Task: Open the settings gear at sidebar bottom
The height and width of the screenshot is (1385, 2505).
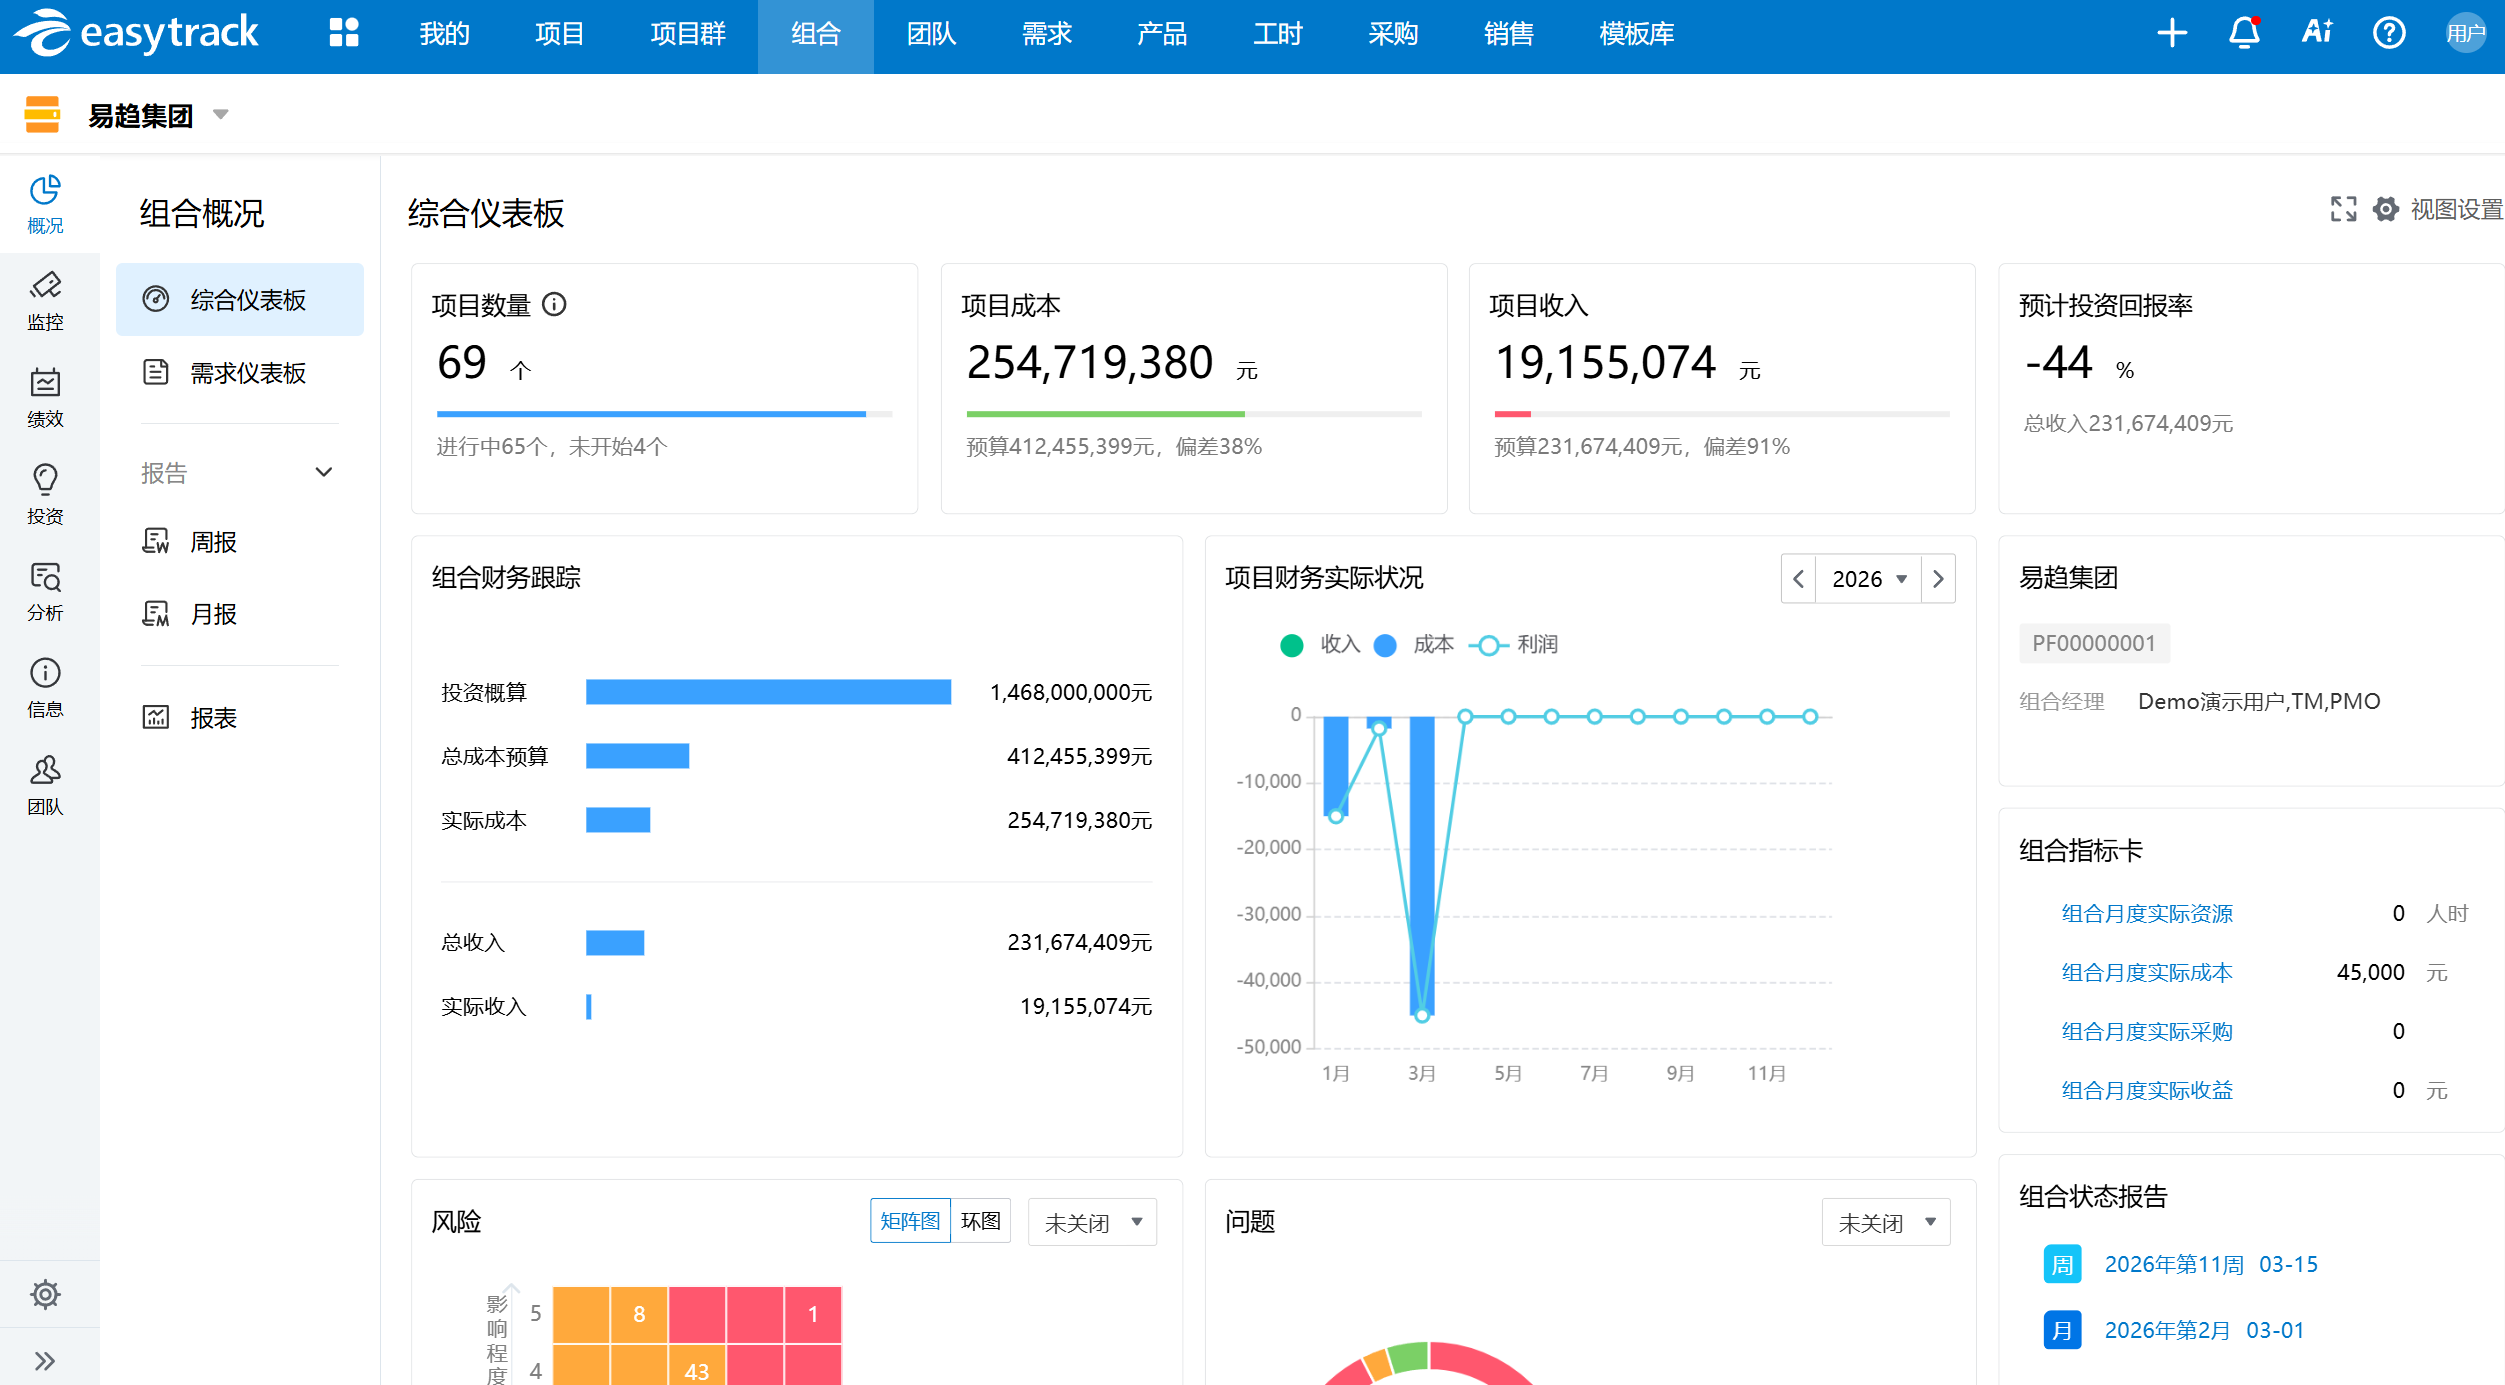Action: tap(45, 1294)
